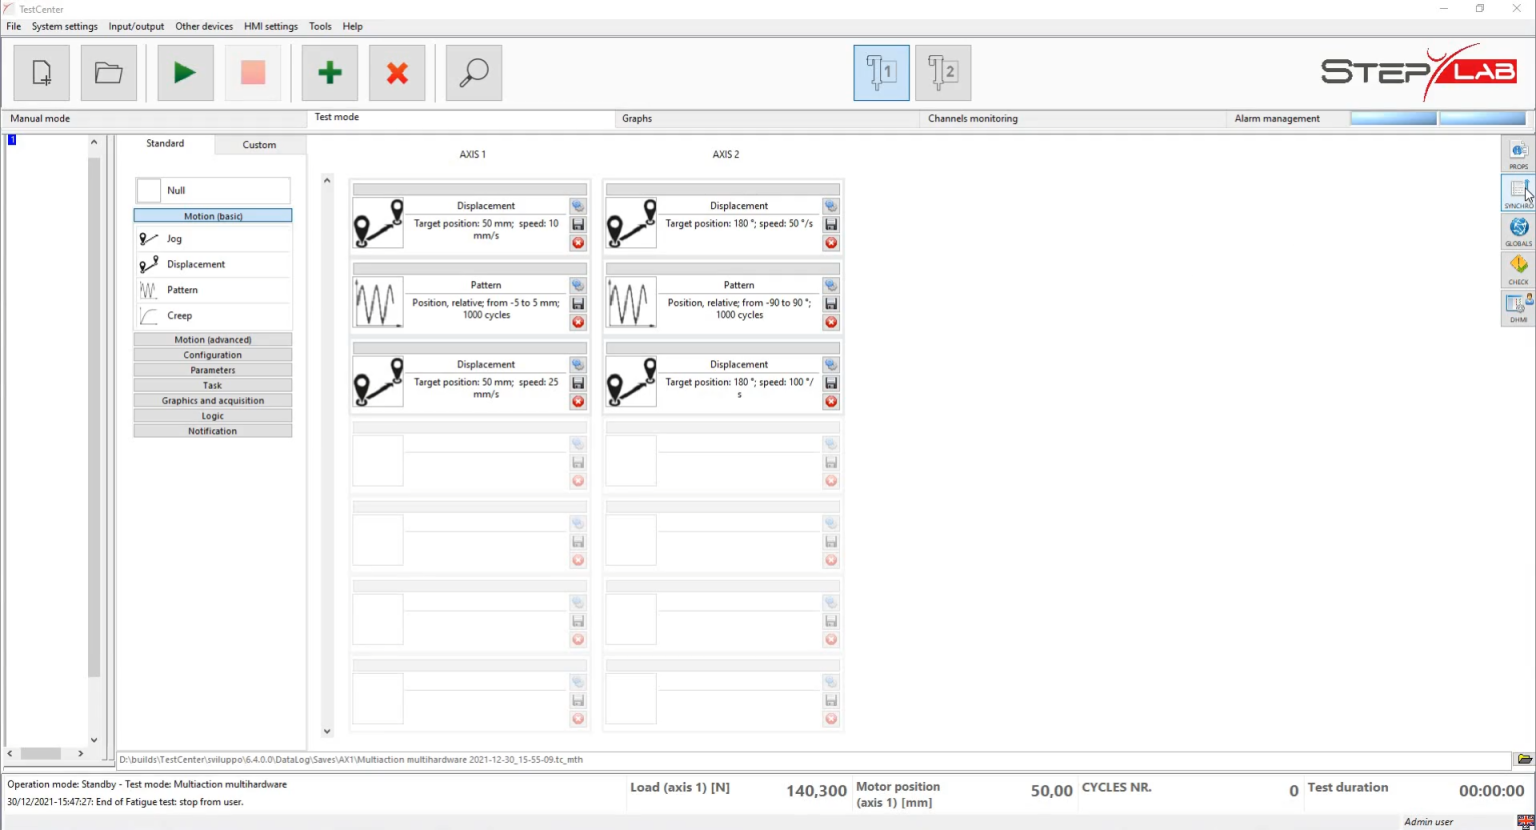Enable the Null checkbox
The width and height of the screenshot is (1536, 830).
pos(148,190)
